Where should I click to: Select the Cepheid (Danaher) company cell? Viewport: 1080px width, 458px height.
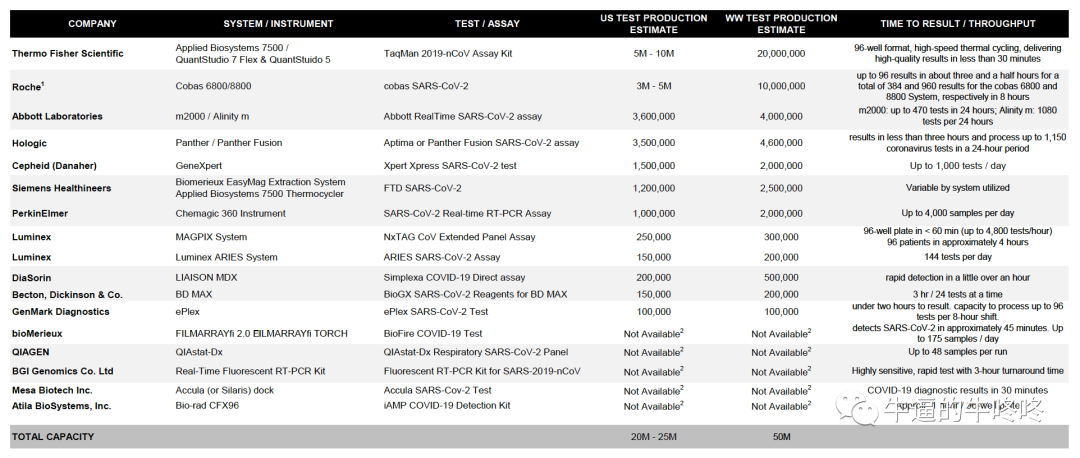[54, 165]
